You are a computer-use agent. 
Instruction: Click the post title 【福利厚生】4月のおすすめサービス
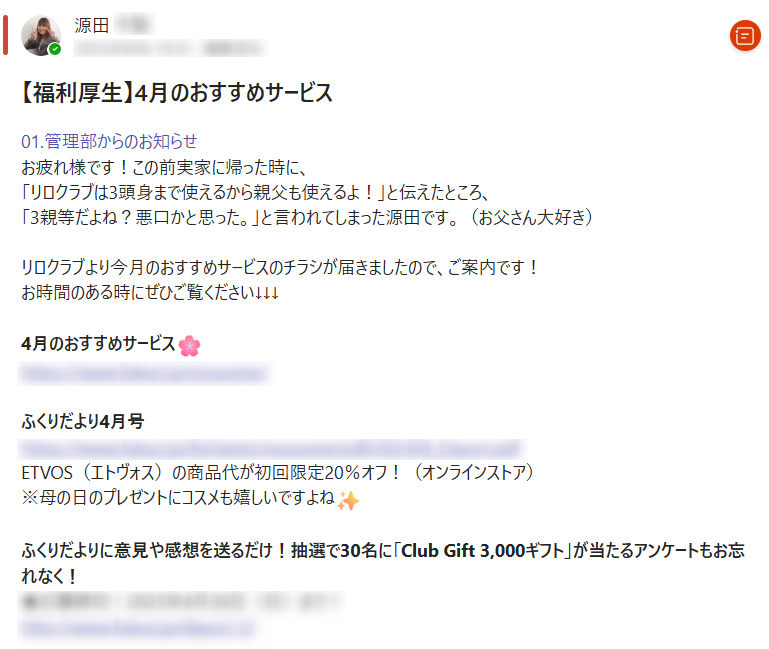tap(177, 93)
